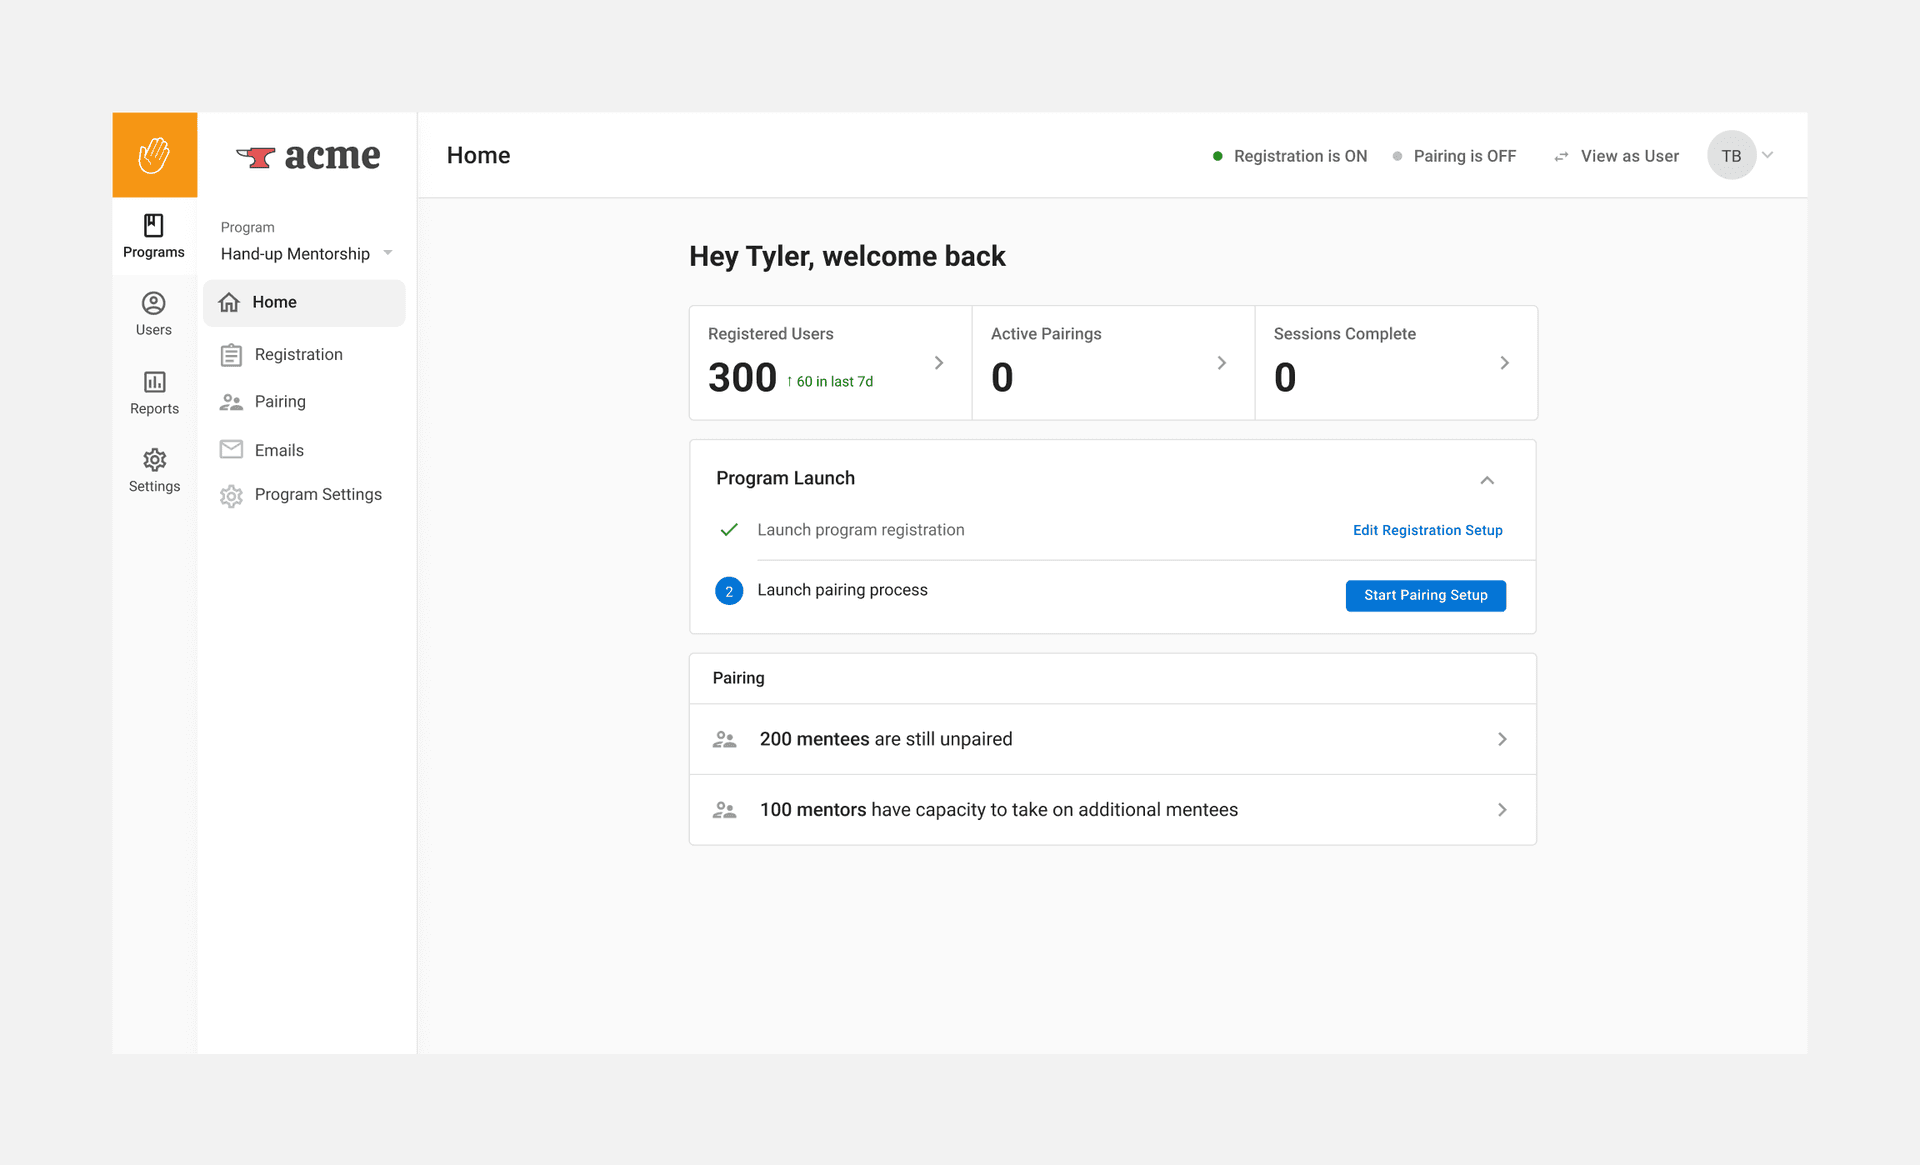Open the acme logo homepage
1920x1165 pixels.
[x=308, y=156]
